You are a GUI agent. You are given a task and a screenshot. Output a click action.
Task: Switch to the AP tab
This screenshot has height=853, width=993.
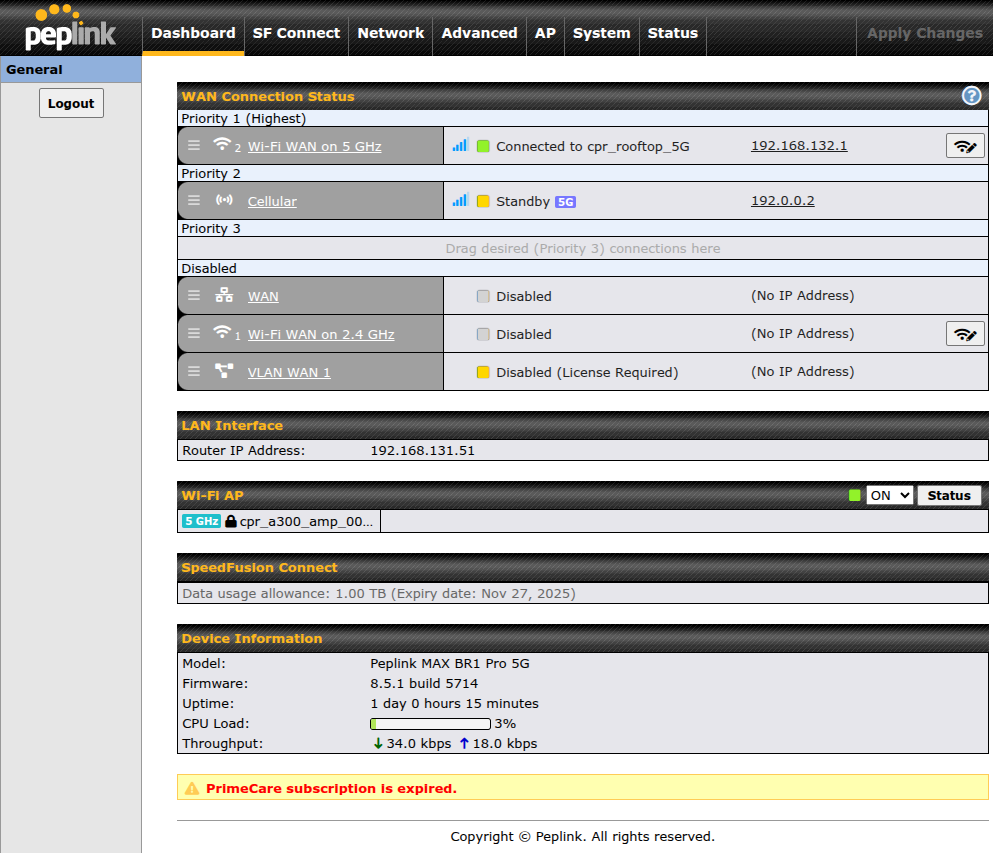(545, 33)
